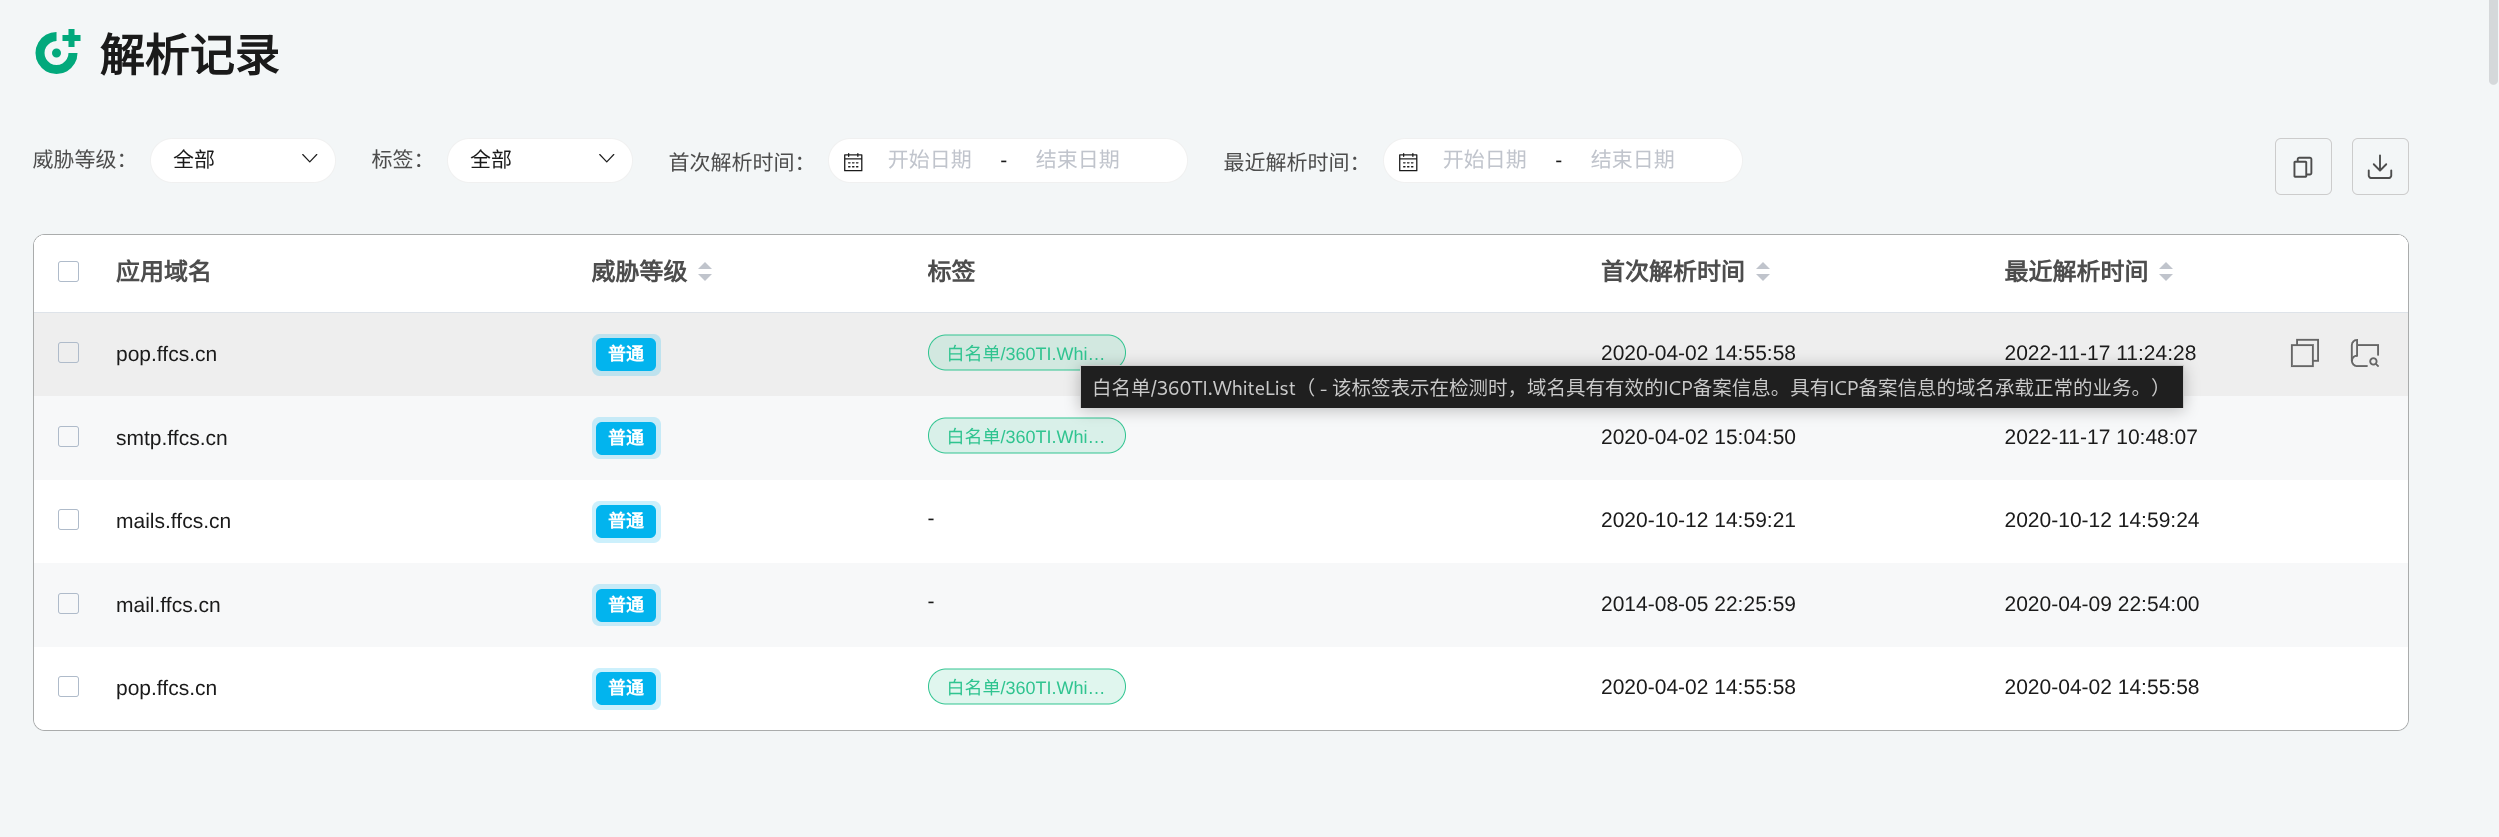Click latest-resolution time 2020-10-12 14:59:24
The width and height of the screenshot is (2499, 837).
coord(2102,520)
